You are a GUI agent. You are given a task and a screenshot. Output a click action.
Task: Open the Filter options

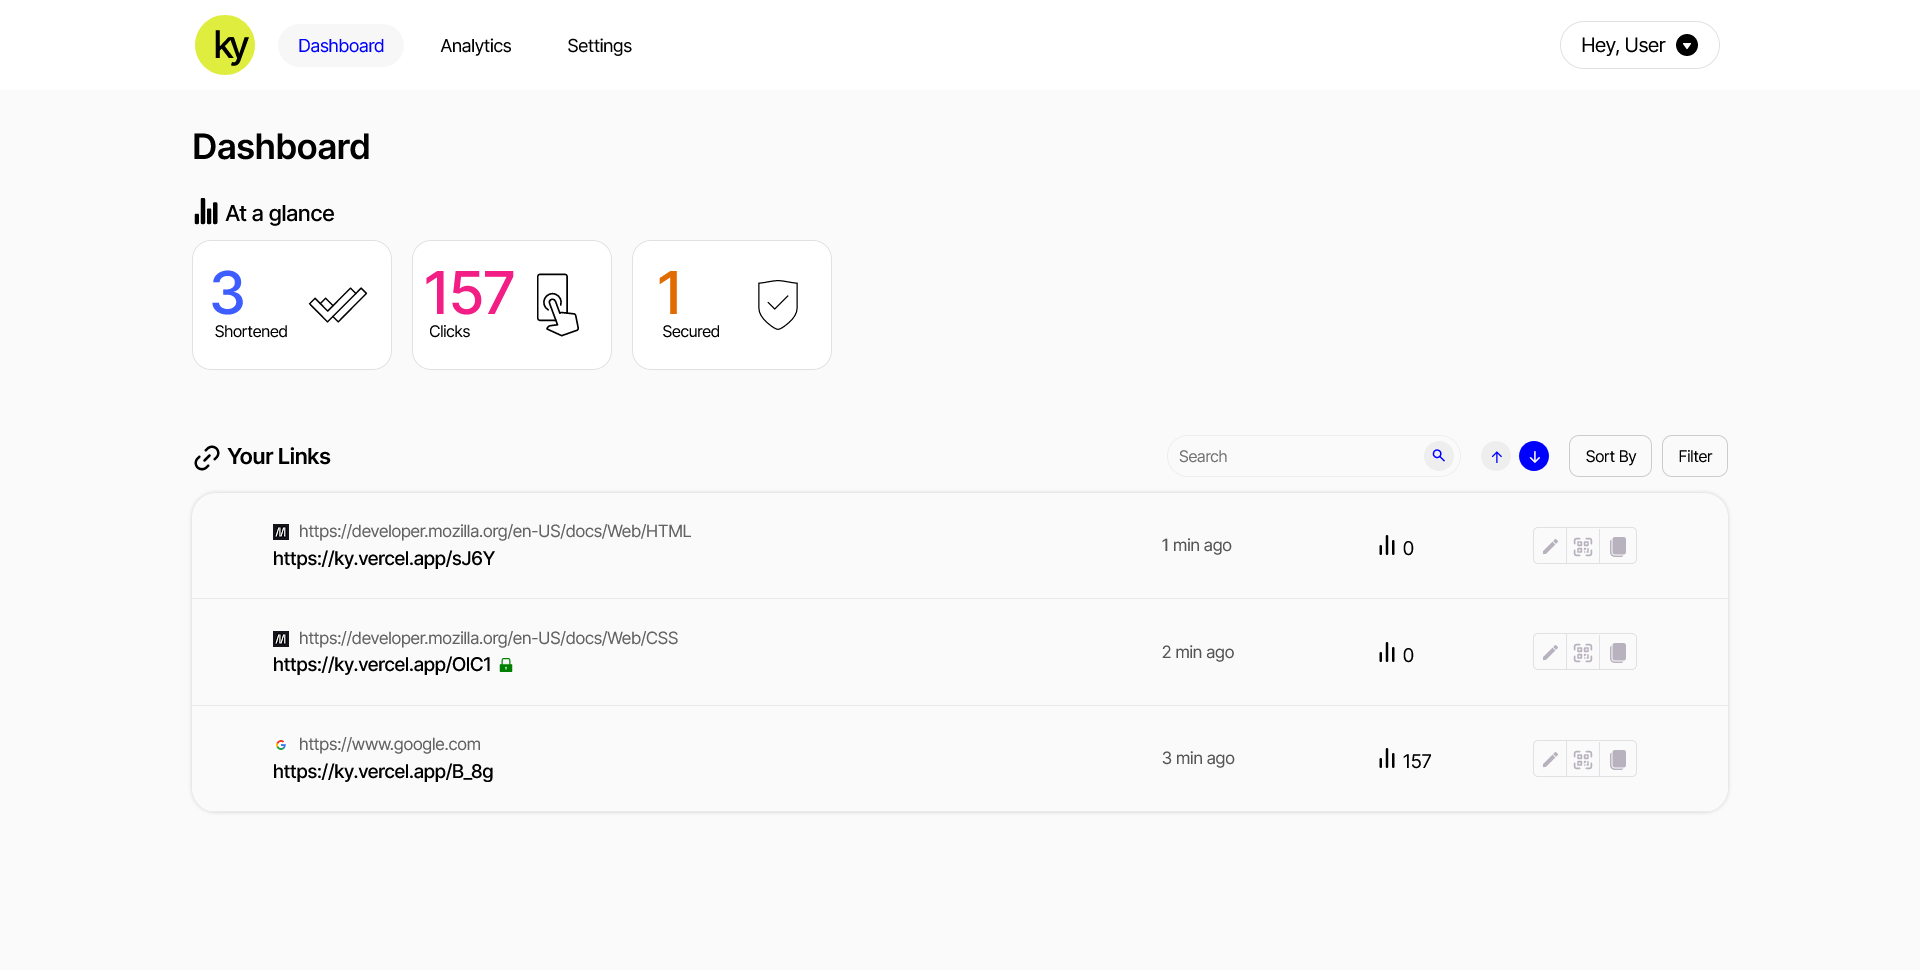(x=1694, y=455)
